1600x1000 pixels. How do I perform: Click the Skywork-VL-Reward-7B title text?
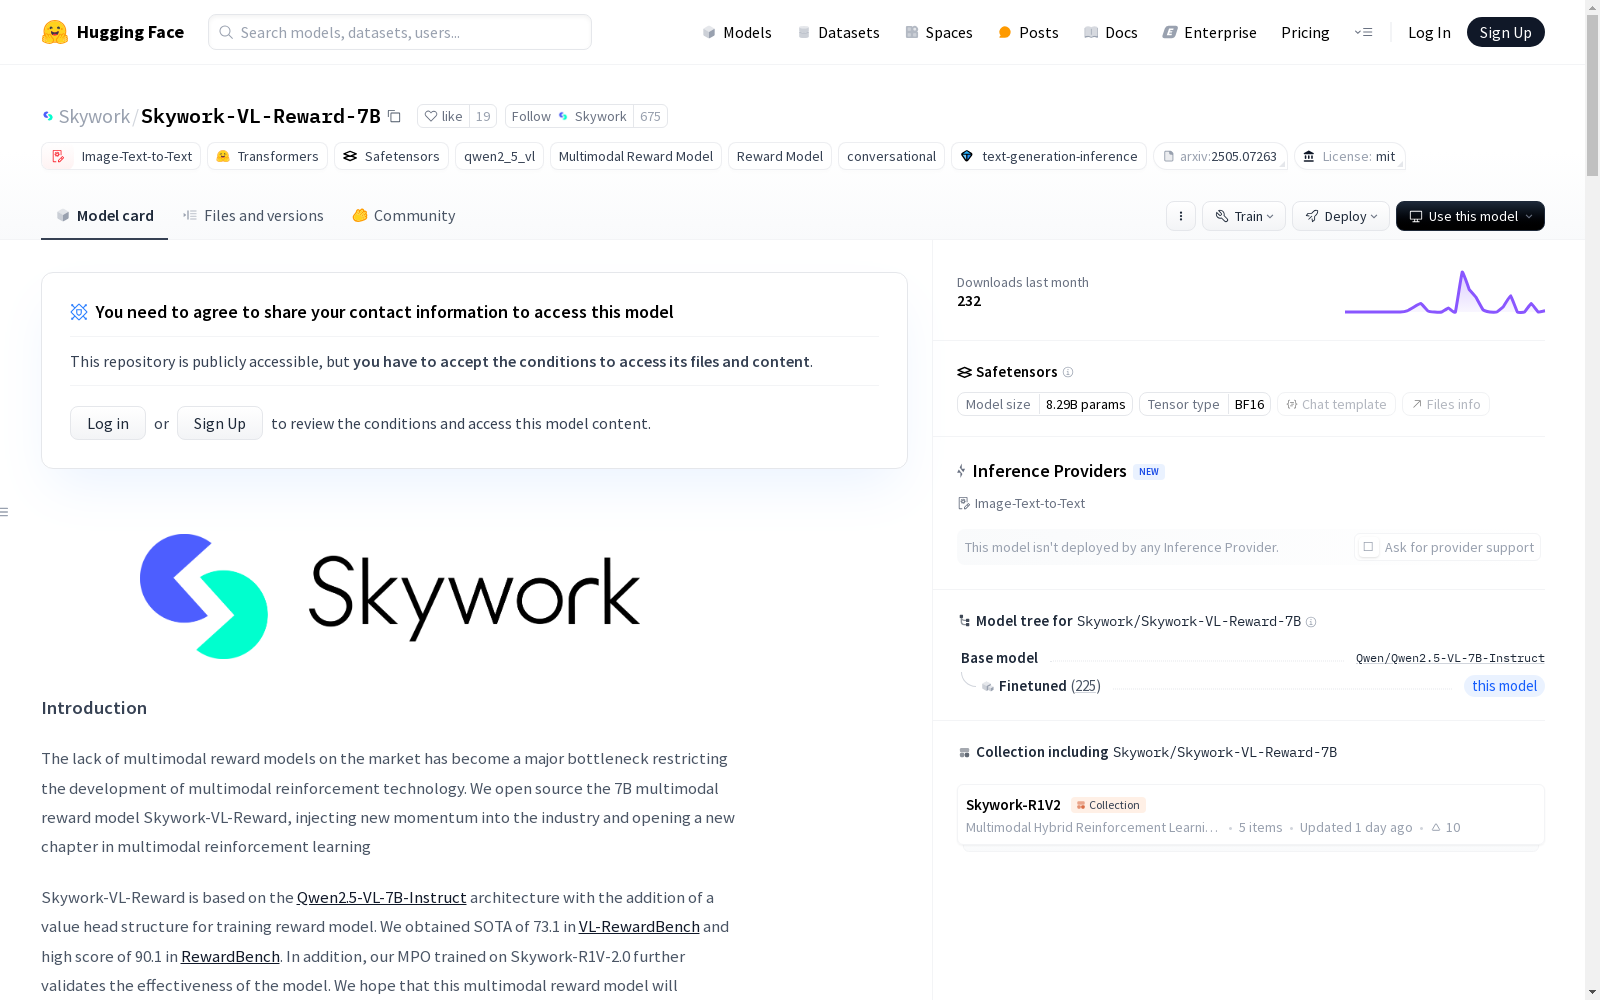point(261,116)
